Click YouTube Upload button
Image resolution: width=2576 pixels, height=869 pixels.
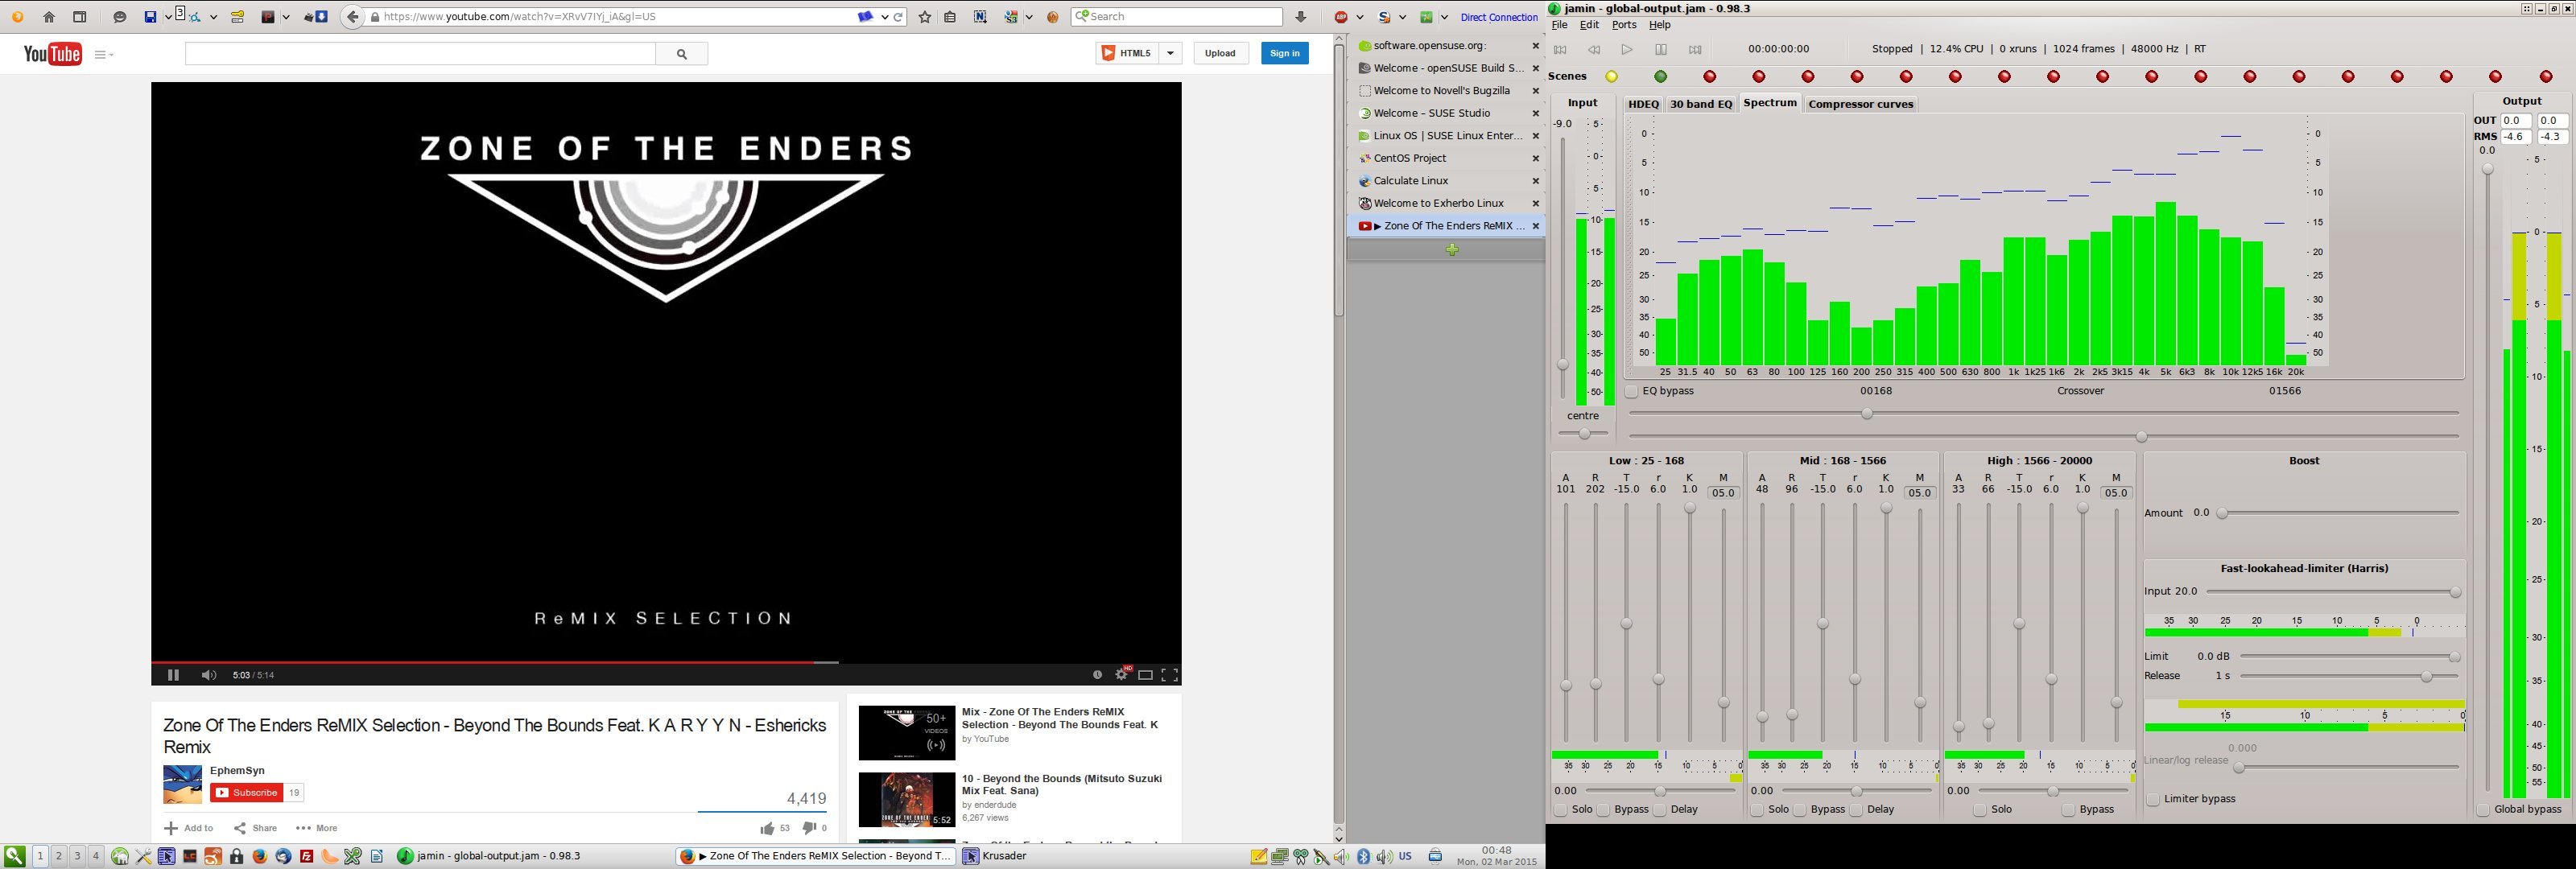point(1220,54)
